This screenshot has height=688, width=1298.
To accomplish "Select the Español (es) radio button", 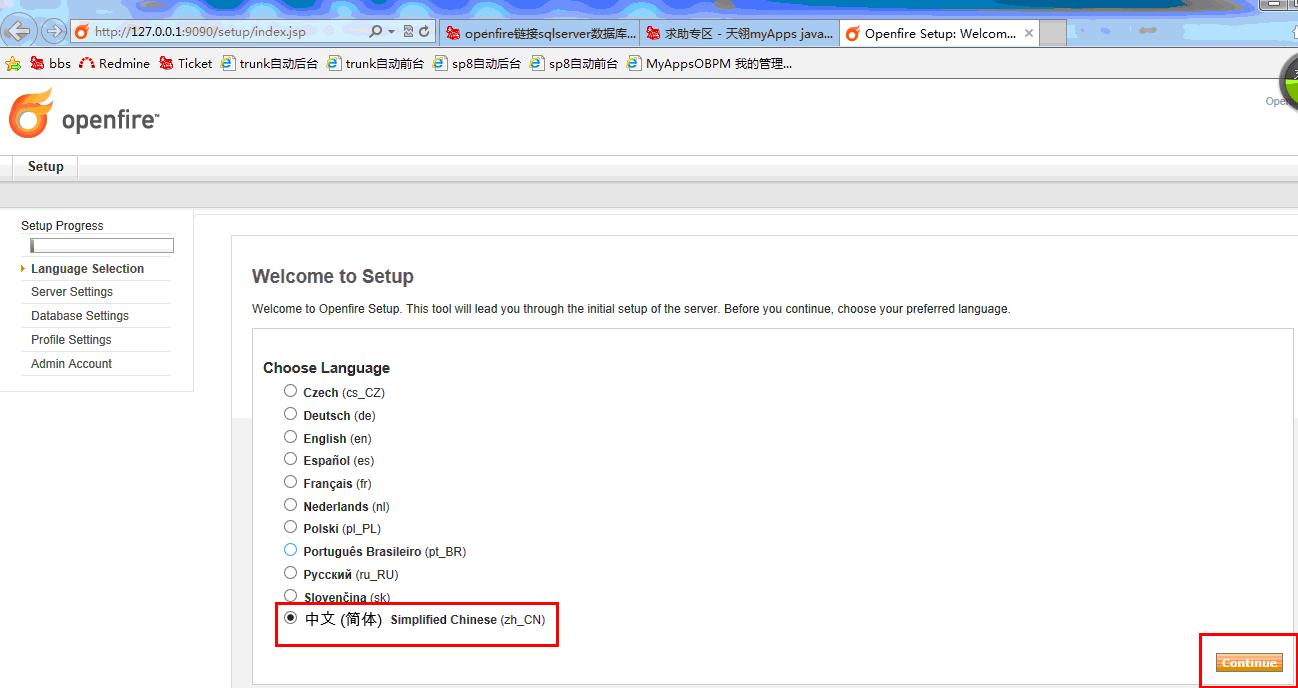I will 290,459.
